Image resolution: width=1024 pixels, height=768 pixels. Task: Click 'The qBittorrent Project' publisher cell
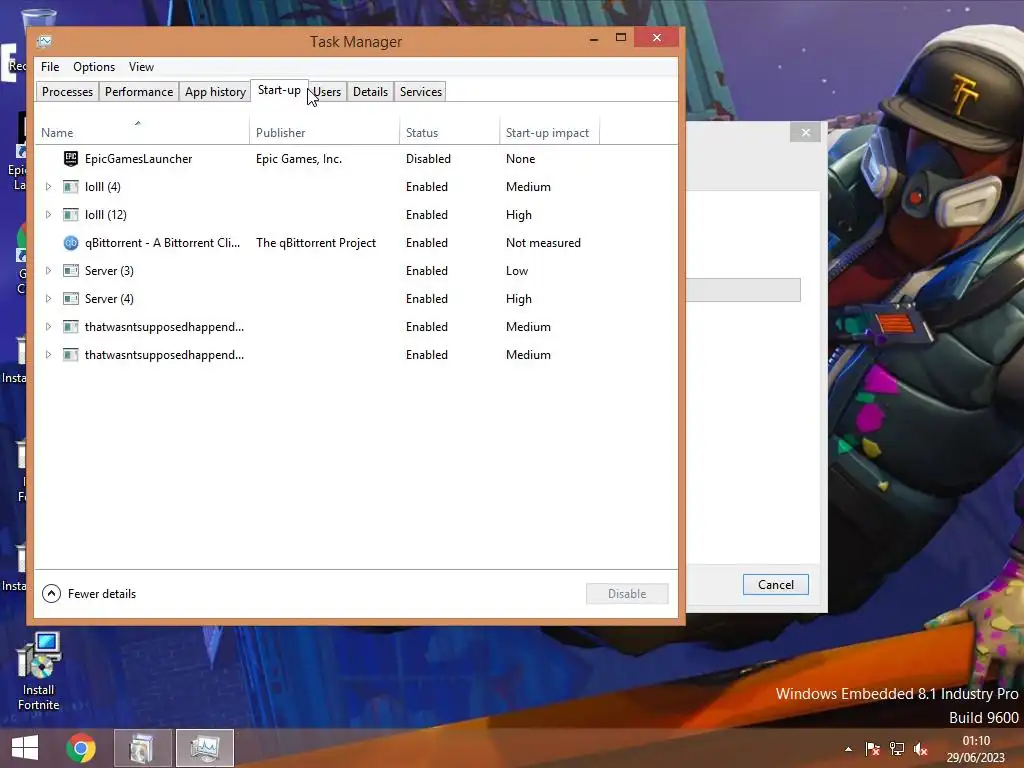click(x=316, y=243)
